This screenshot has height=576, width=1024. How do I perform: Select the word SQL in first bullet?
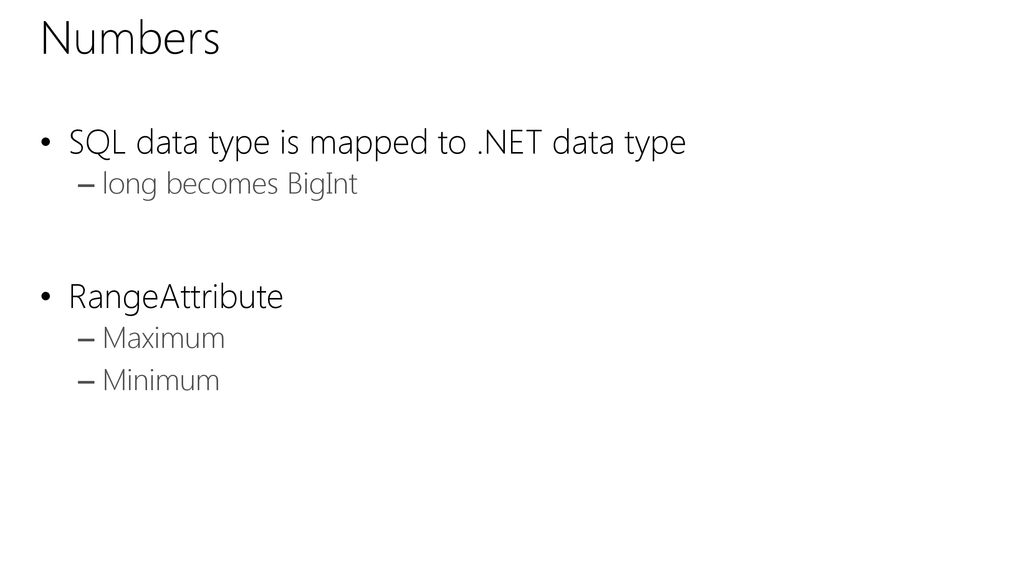click(x=97, y=142)
